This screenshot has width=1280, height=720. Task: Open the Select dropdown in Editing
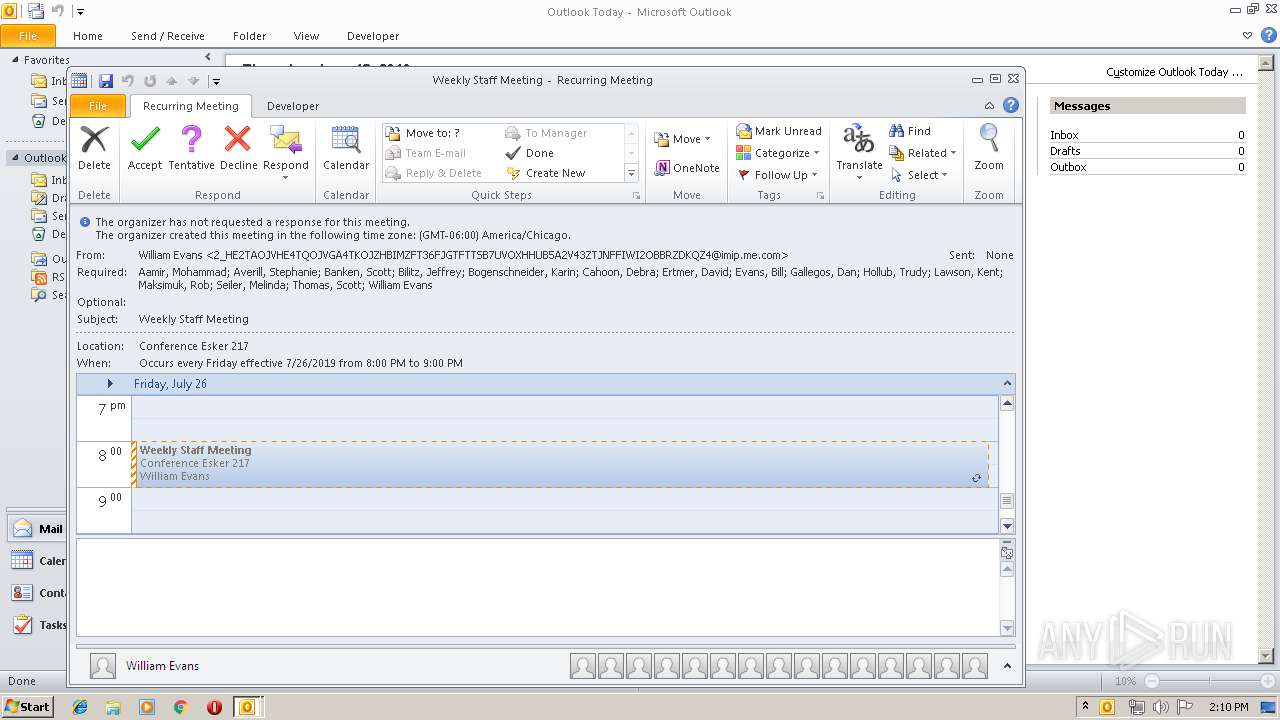(918, 175)
